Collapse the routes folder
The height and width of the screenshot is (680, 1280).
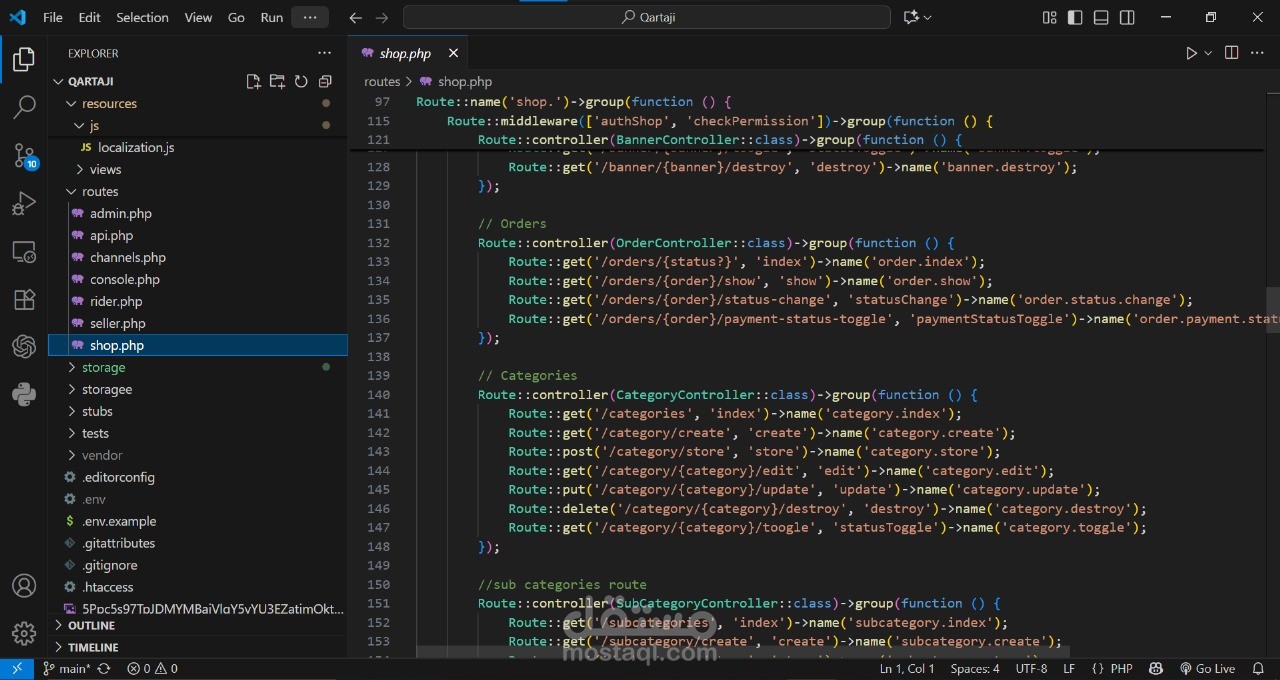pos(99,191)
